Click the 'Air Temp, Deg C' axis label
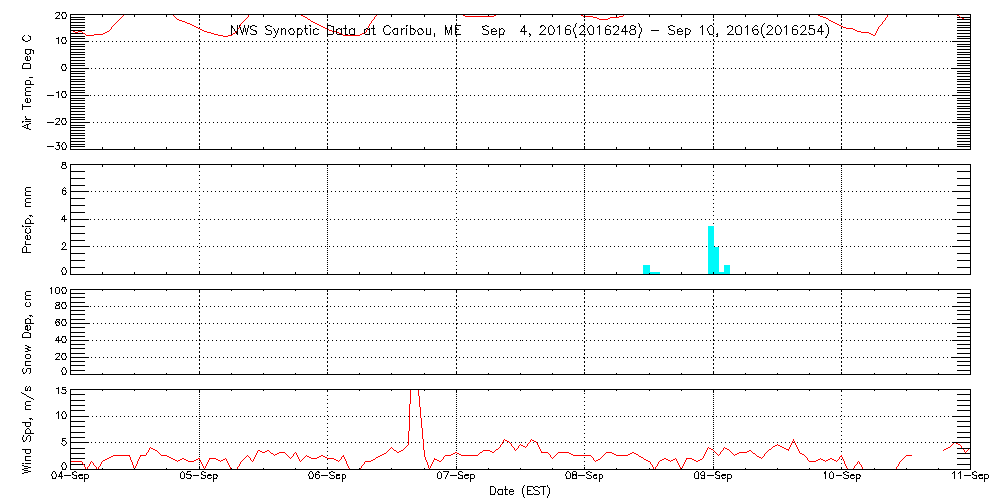The height and width of the screenshot is (500, 1000). (x=28, y=81)
